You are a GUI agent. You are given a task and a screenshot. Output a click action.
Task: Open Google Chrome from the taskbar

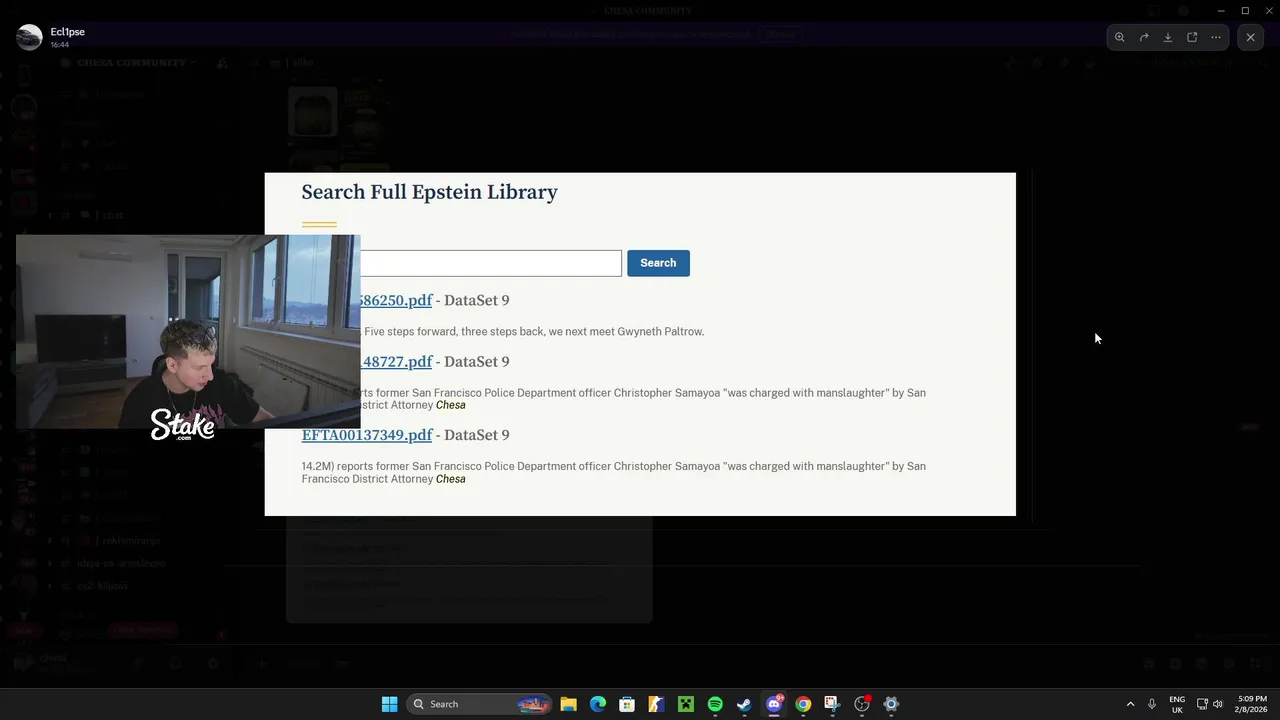pos(803,704)
